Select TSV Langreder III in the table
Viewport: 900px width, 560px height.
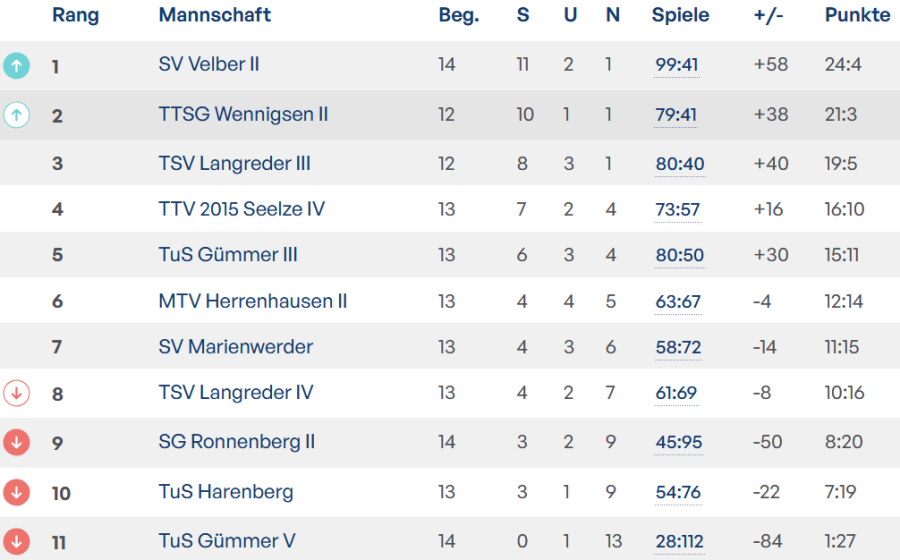(234, 163)
